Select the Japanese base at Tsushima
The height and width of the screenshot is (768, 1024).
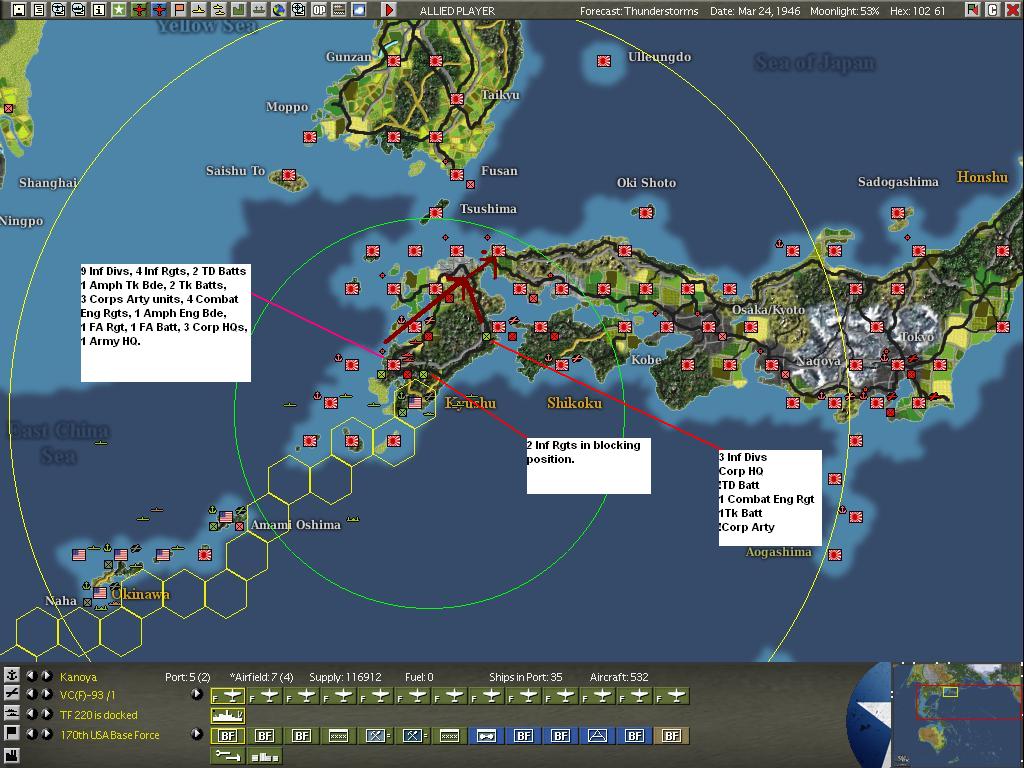tap(436, 212)
